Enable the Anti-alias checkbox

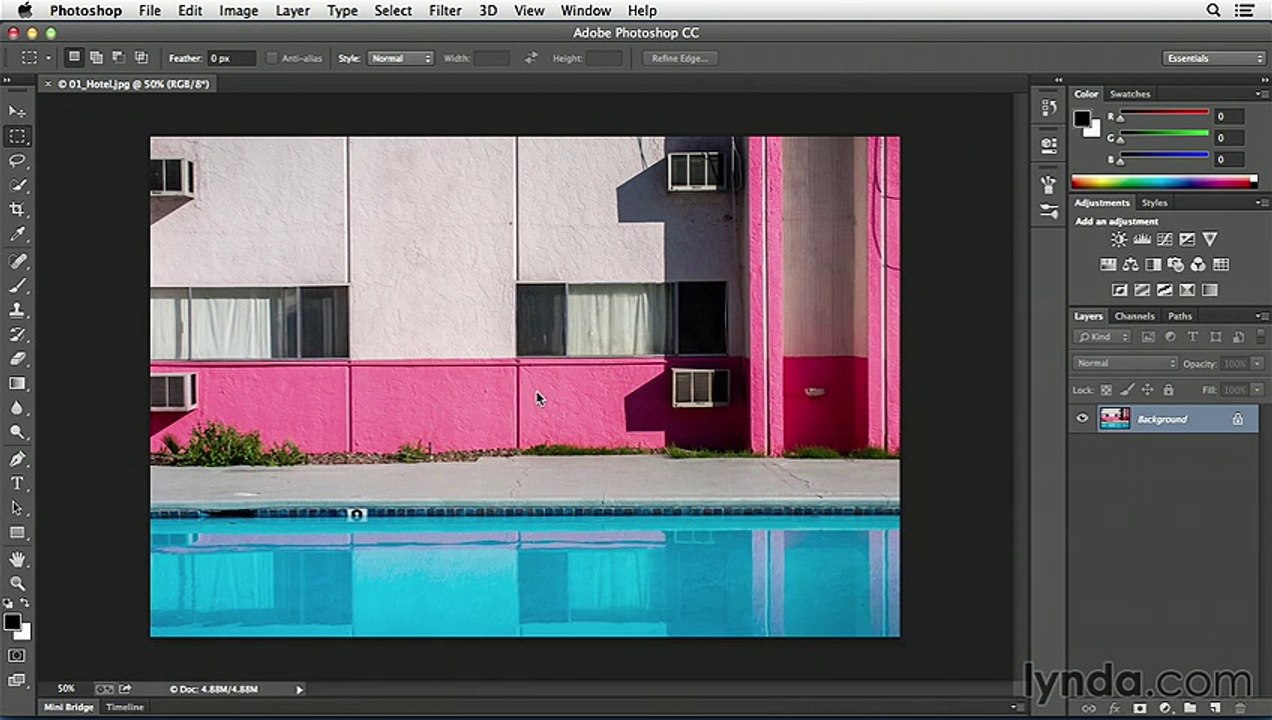click(x=272, y=58)
